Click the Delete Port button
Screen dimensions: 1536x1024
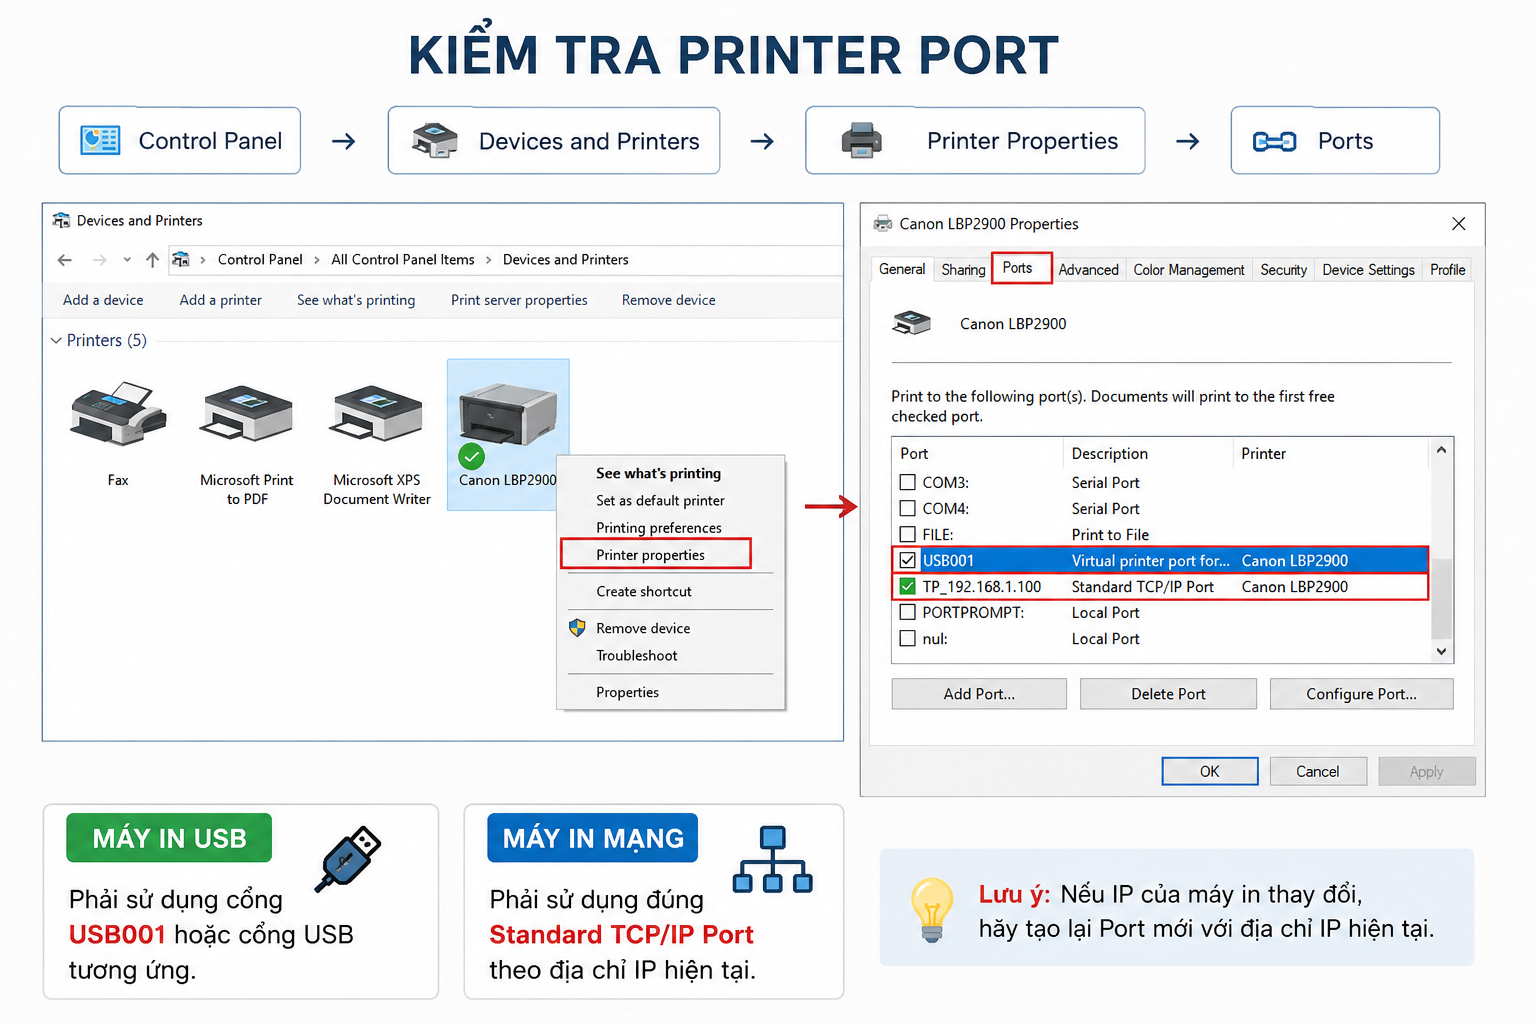1168,694
